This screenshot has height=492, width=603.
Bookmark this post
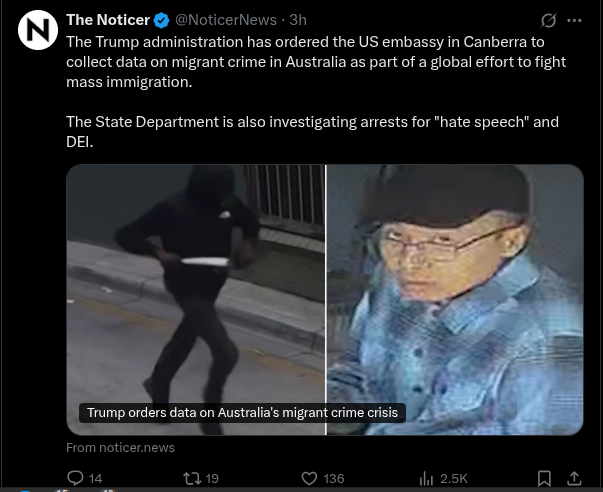tap(544, 478)
